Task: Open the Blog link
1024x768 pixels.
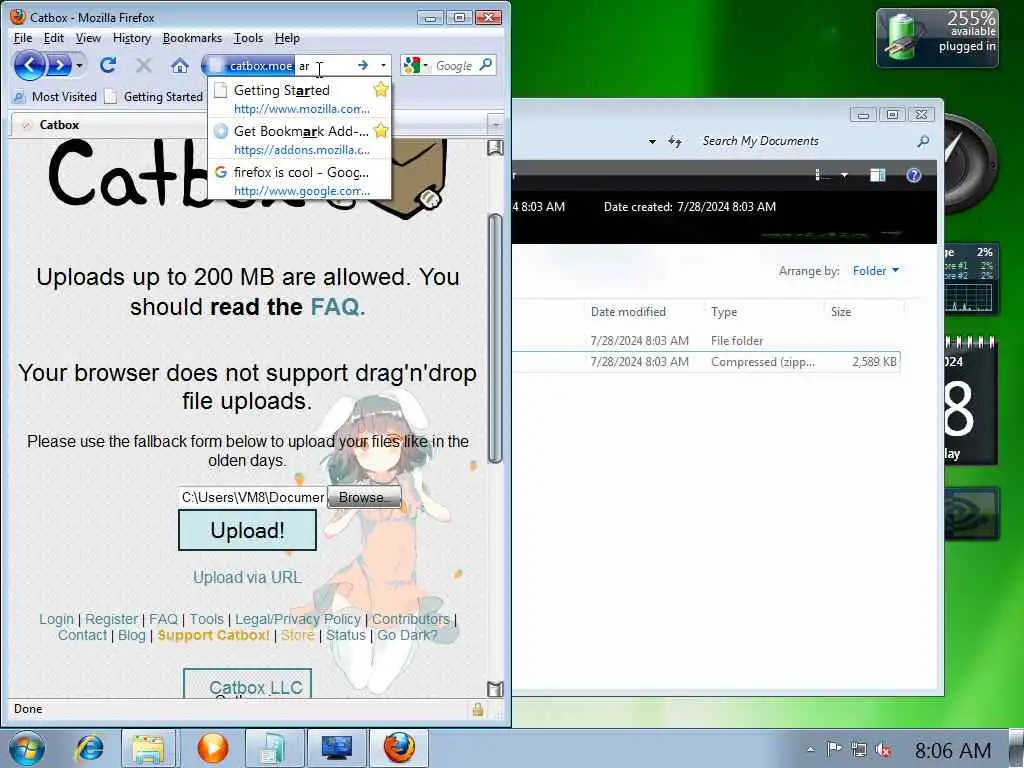Action: [x=132, y=635]
